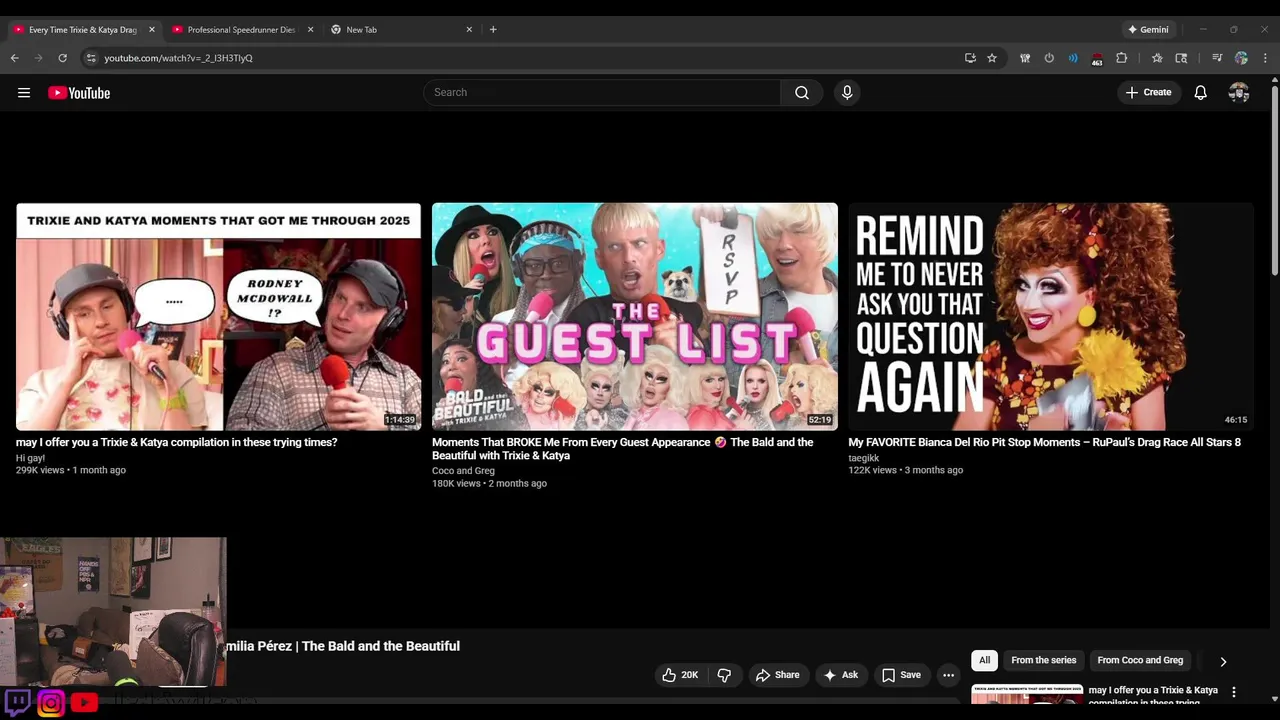1280x720 pixels.
Task: Click the install app icon in address bar
Action: (970, 58)
